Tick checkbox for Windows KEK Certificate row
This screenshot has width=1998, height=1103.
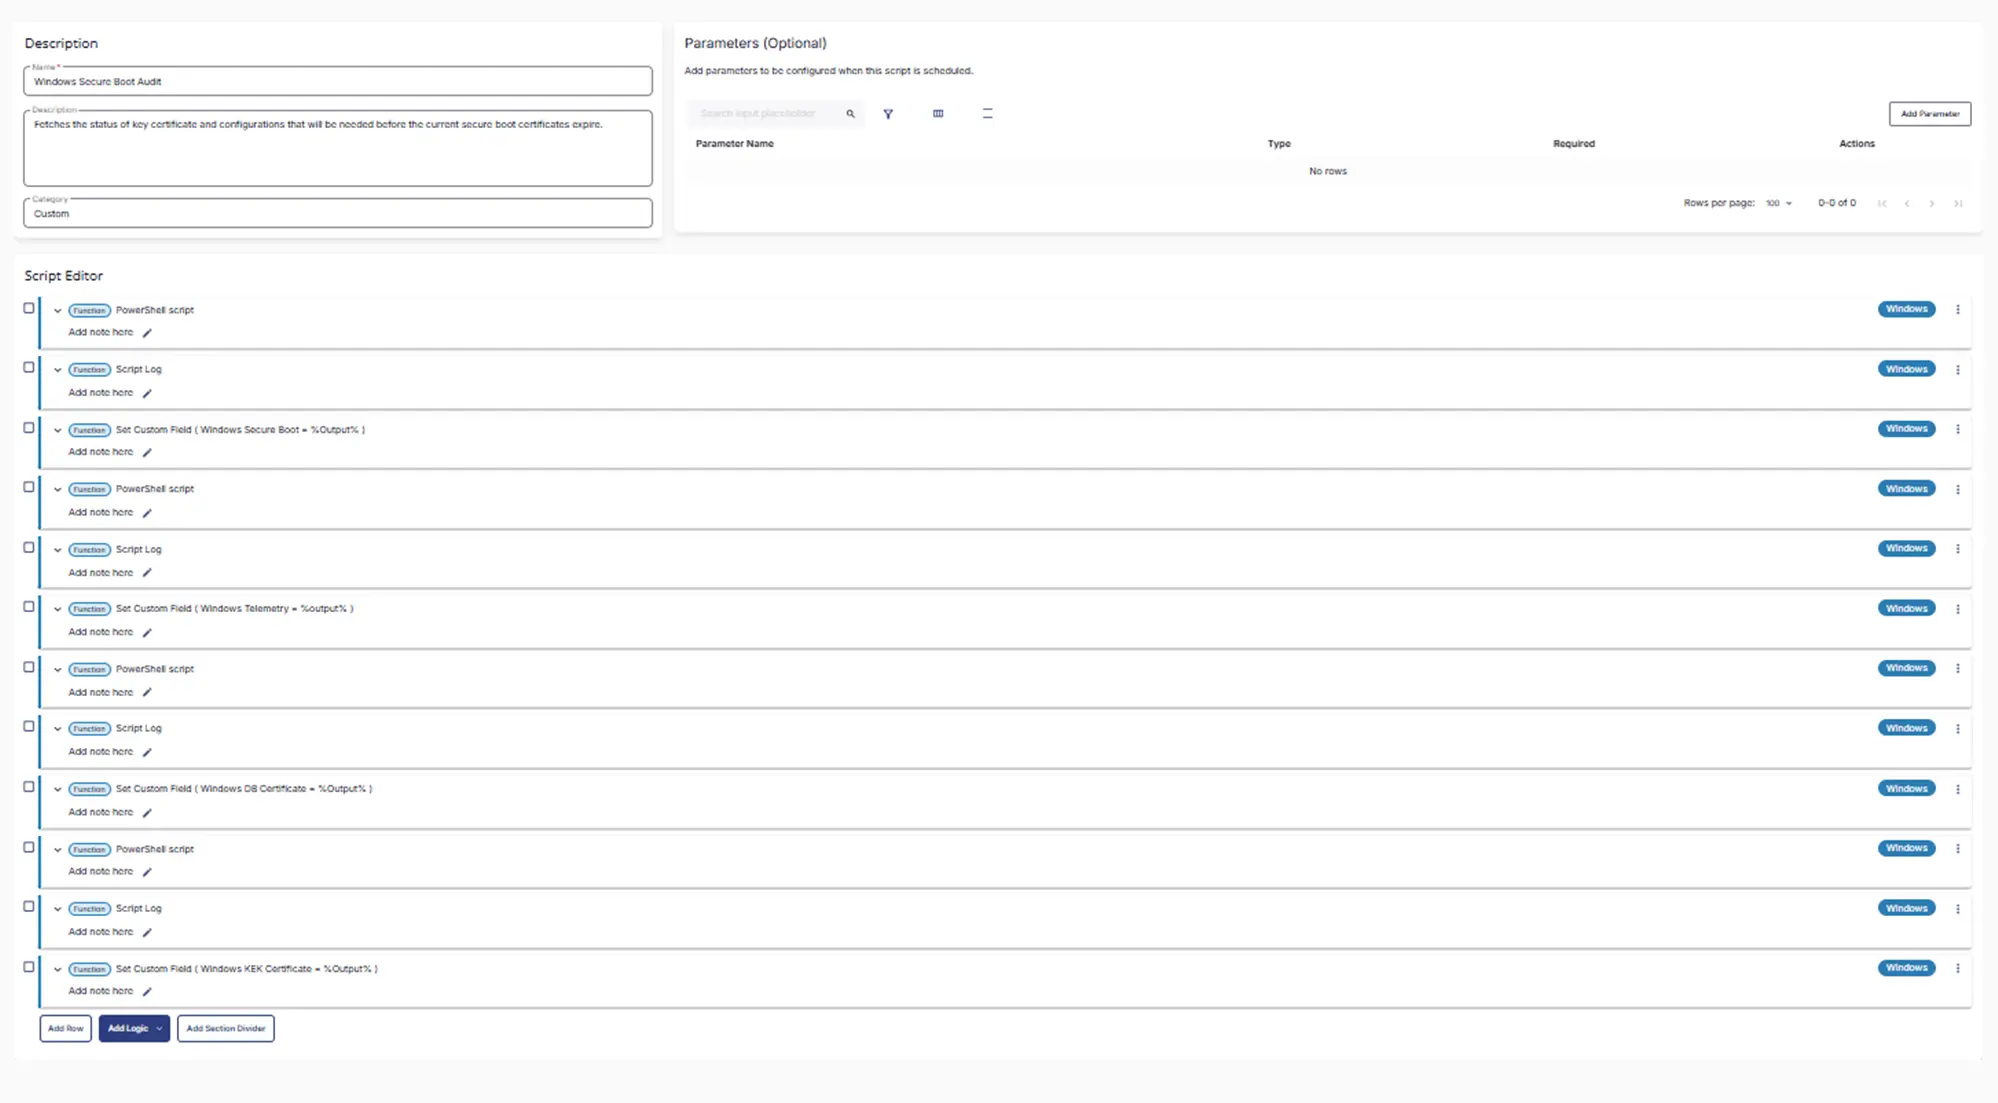point(29,967)
